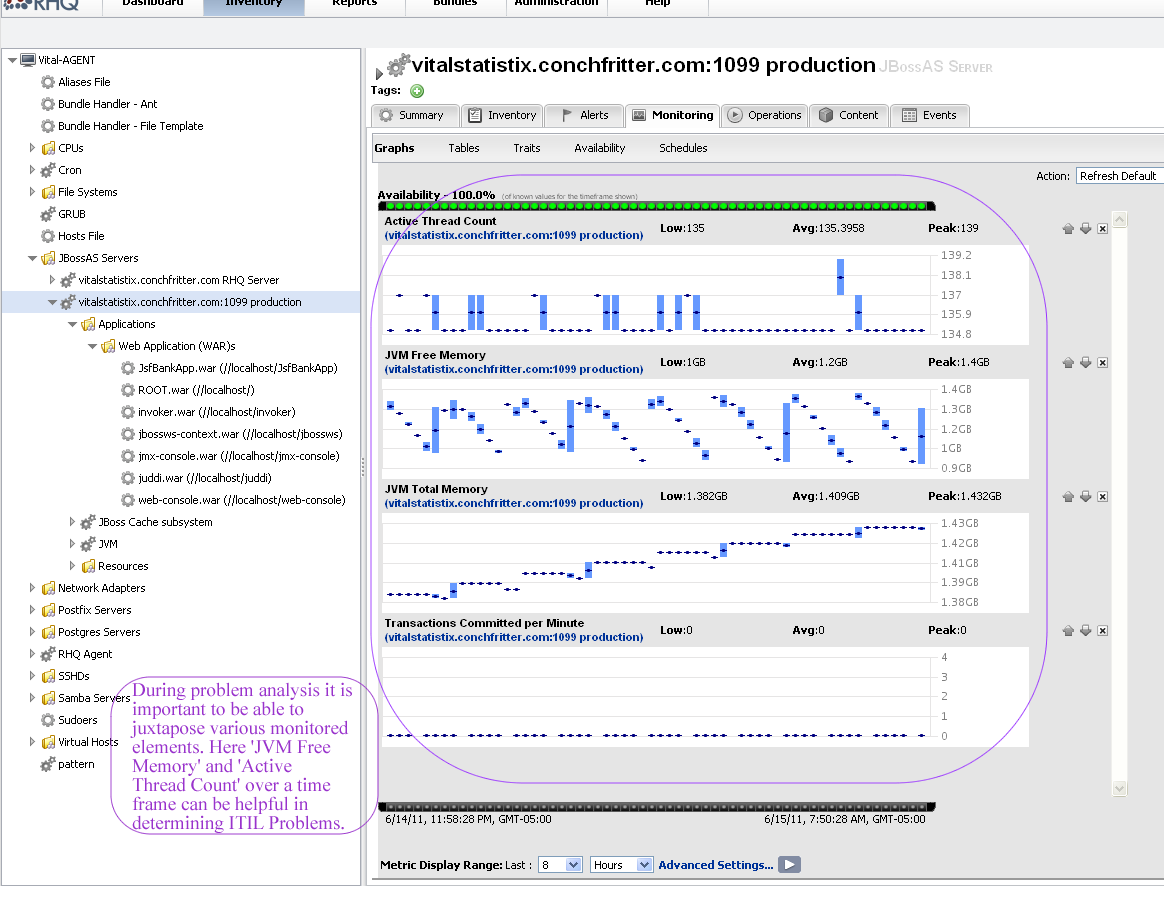Collapse the JBossAS Servers node
This screenshot has height=904, width=1164.
click(x=32, y=258)
